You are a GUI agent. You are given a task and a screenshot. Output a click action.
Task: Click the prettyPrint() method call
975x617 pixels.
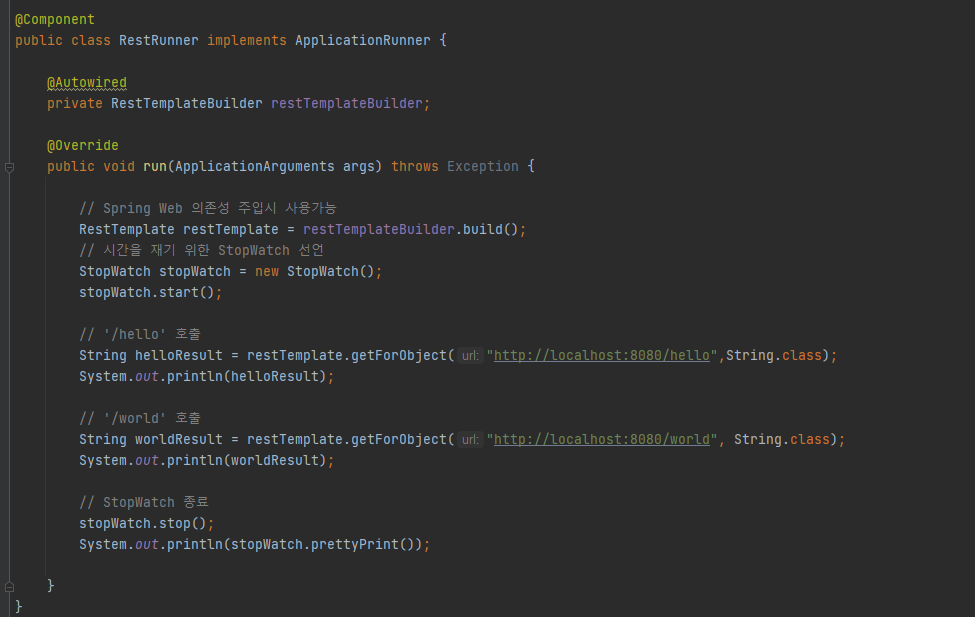click(362, 544)
